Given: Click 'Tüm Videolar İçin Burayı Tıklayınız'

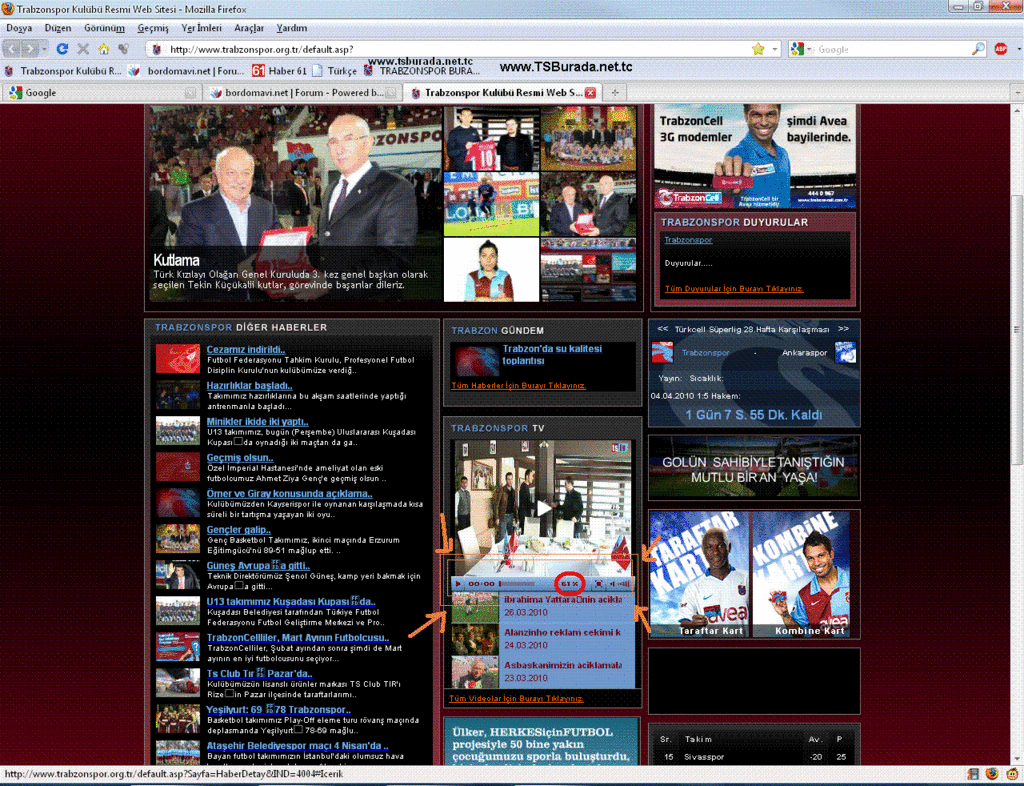Looking at the screenshot, I should point(516,699).
